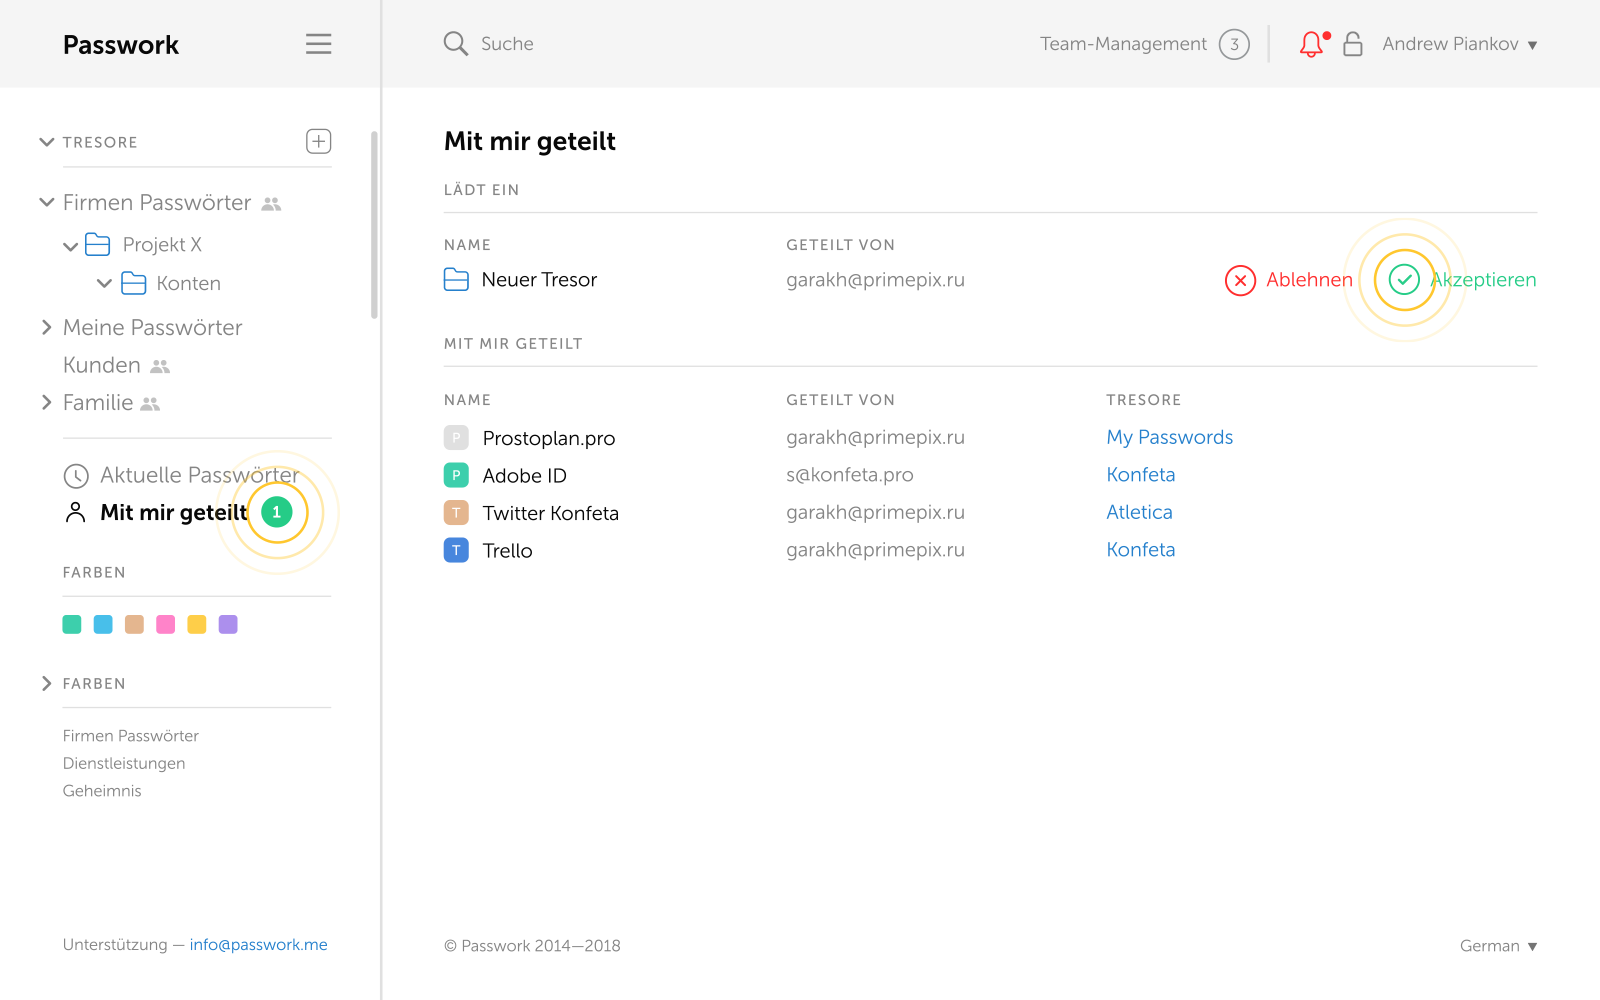
Task: Click shared users icon beside Kunden
Action: 160,367
